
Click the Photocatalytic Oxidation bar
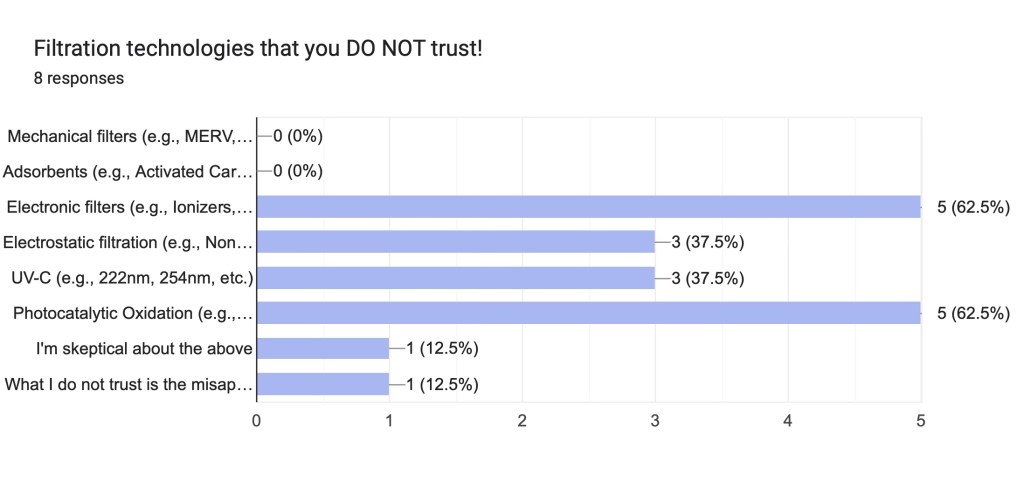[x=589, y=313]
